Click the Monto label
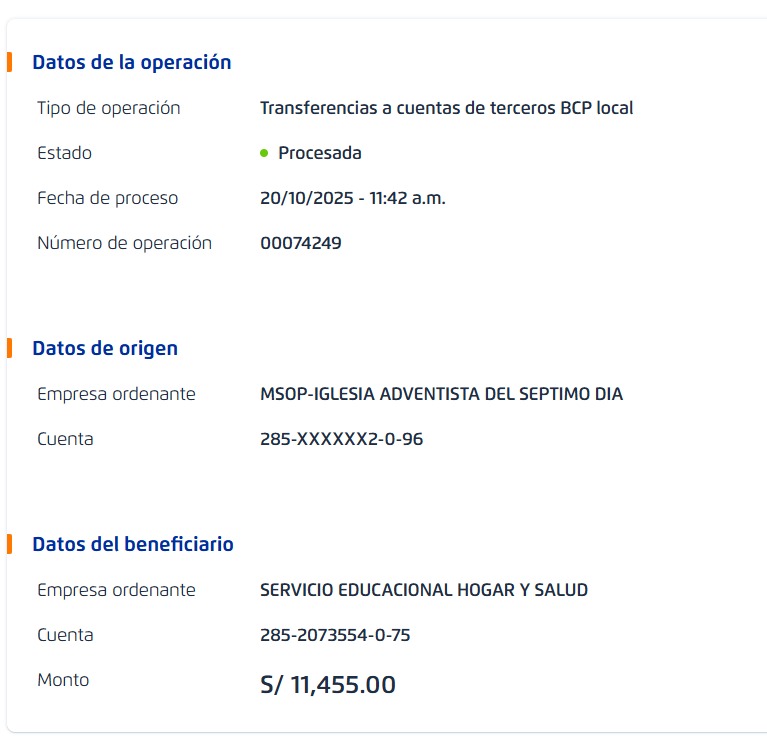767x748 pixels. [x=63, y=680]
